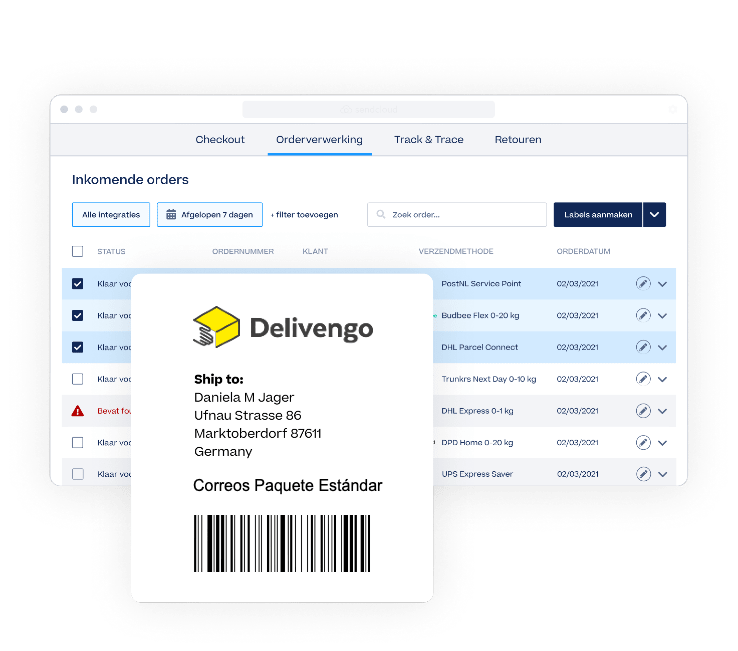This screenshot has width=738, height=651.
Task: Sort by the ORDERDATUM column header
Action: click(x=583, y=251)
